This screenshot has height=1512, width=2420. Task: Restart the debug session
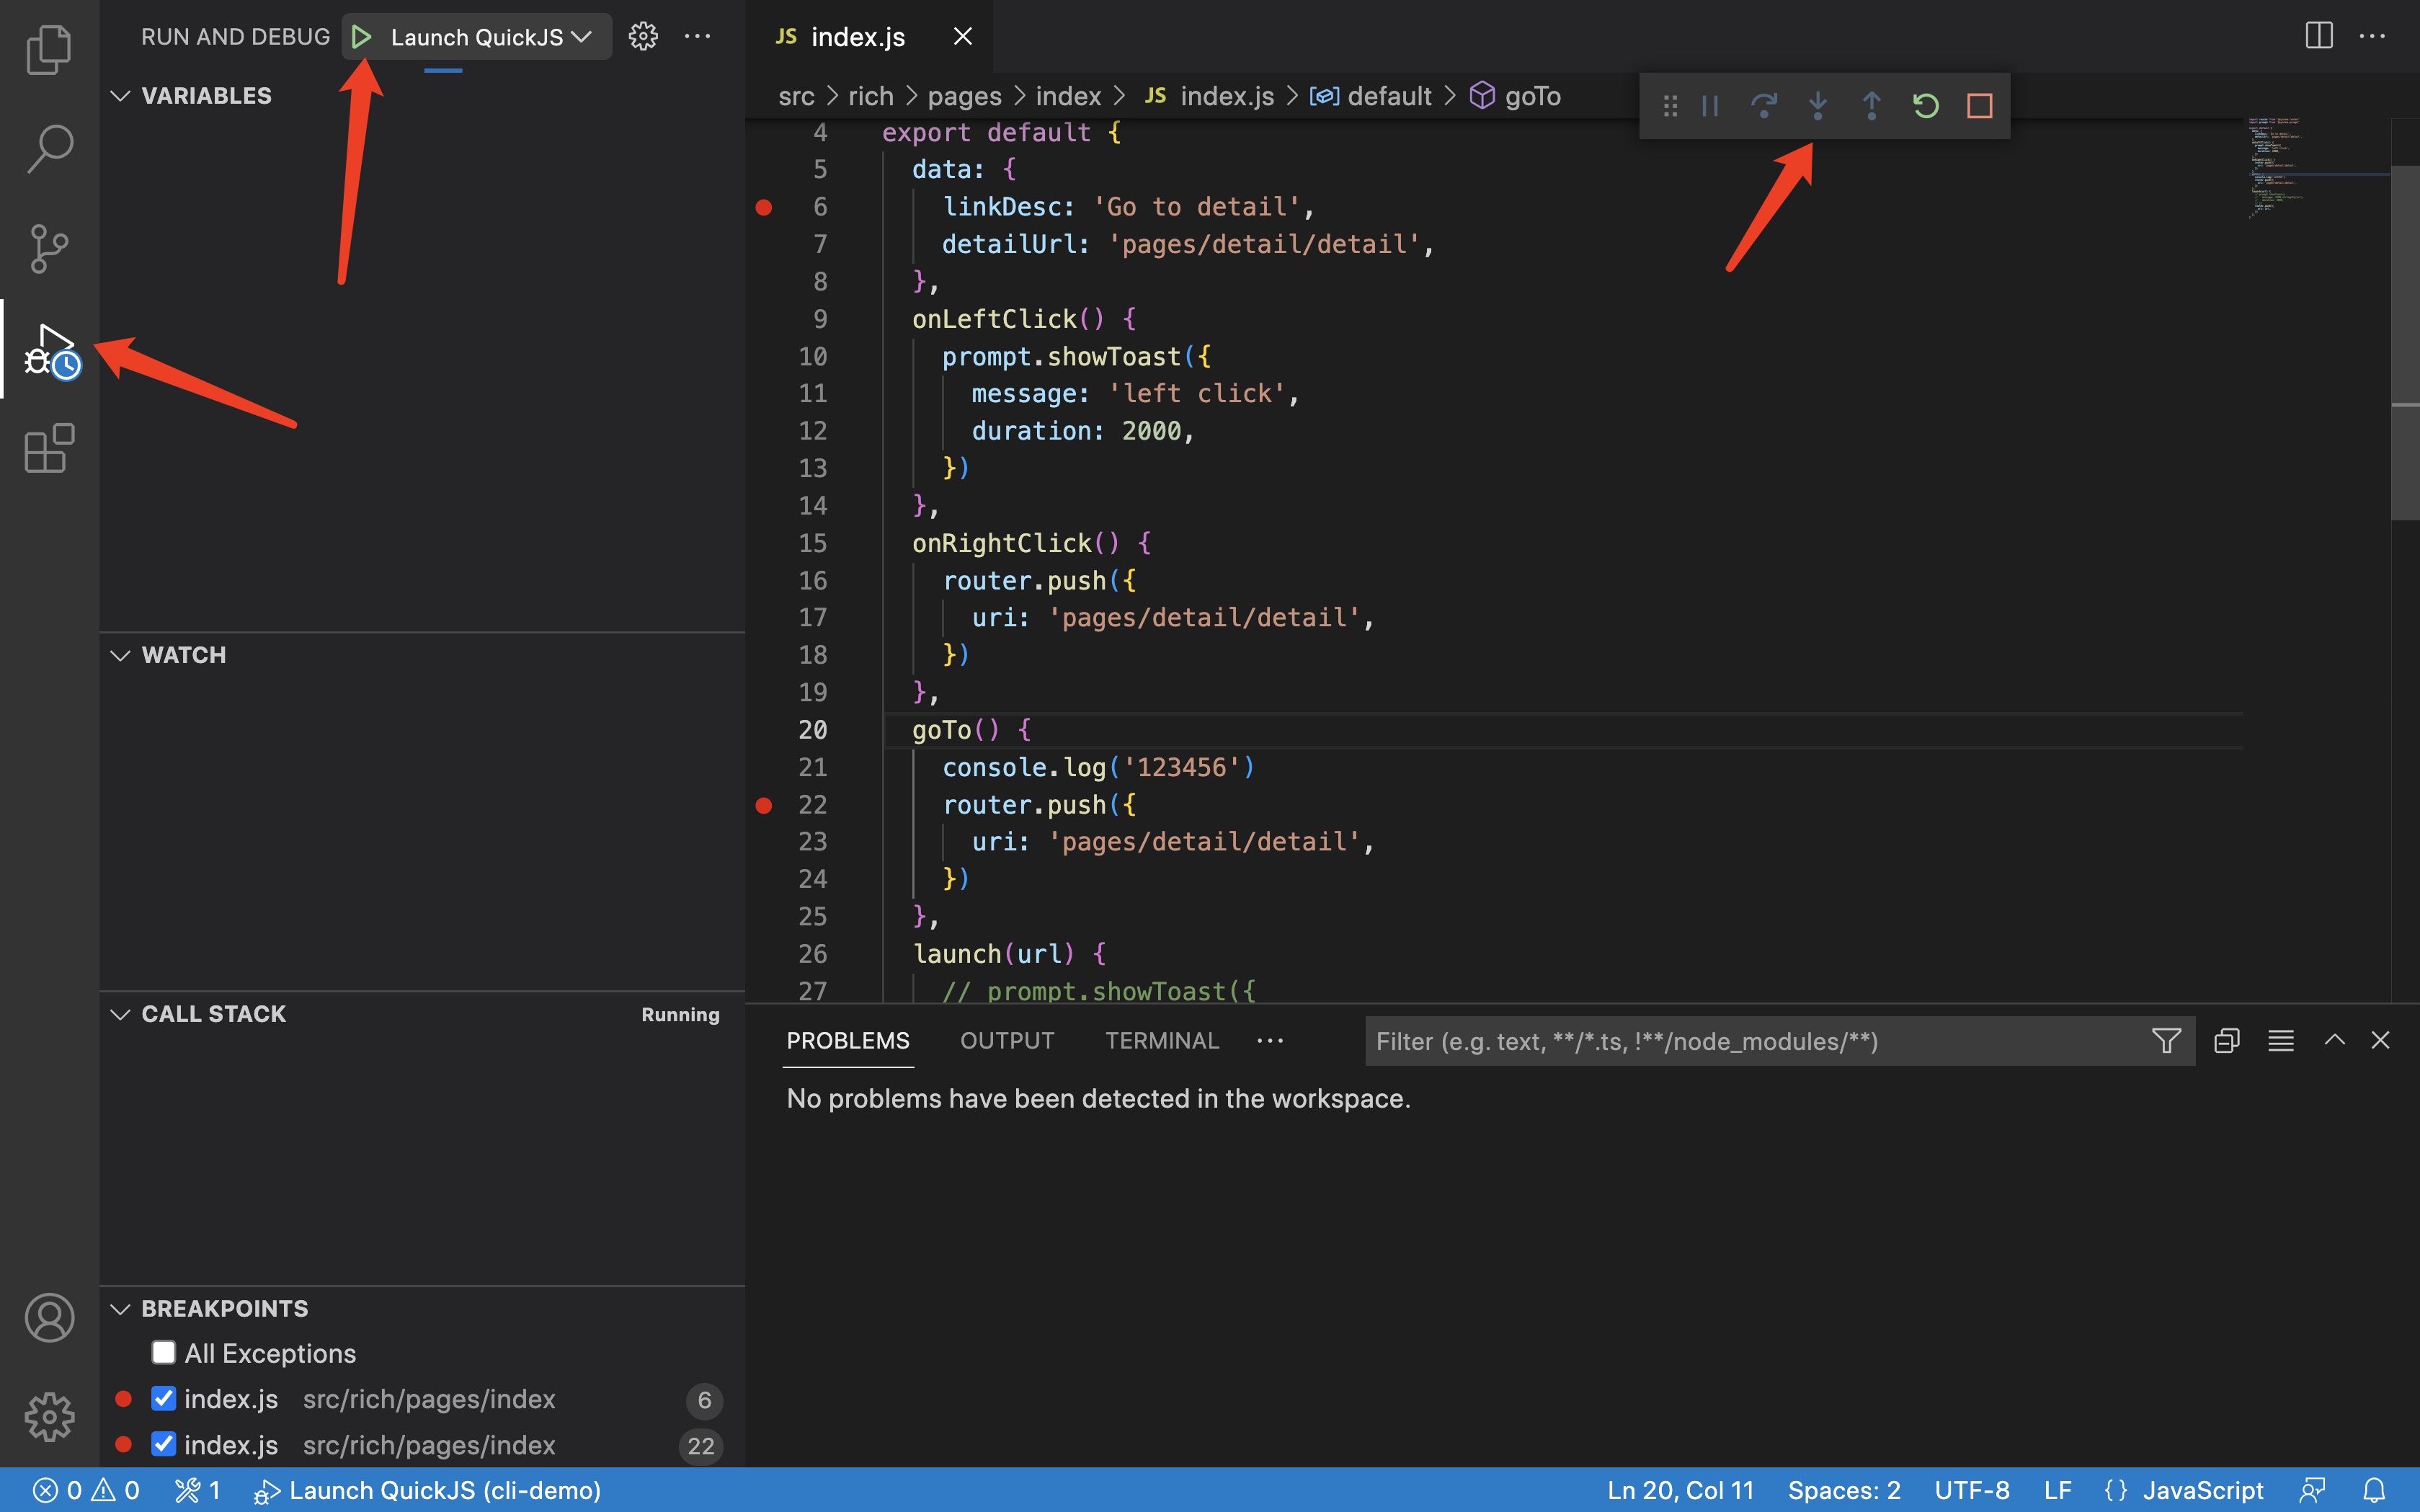tap(1925, 106)
